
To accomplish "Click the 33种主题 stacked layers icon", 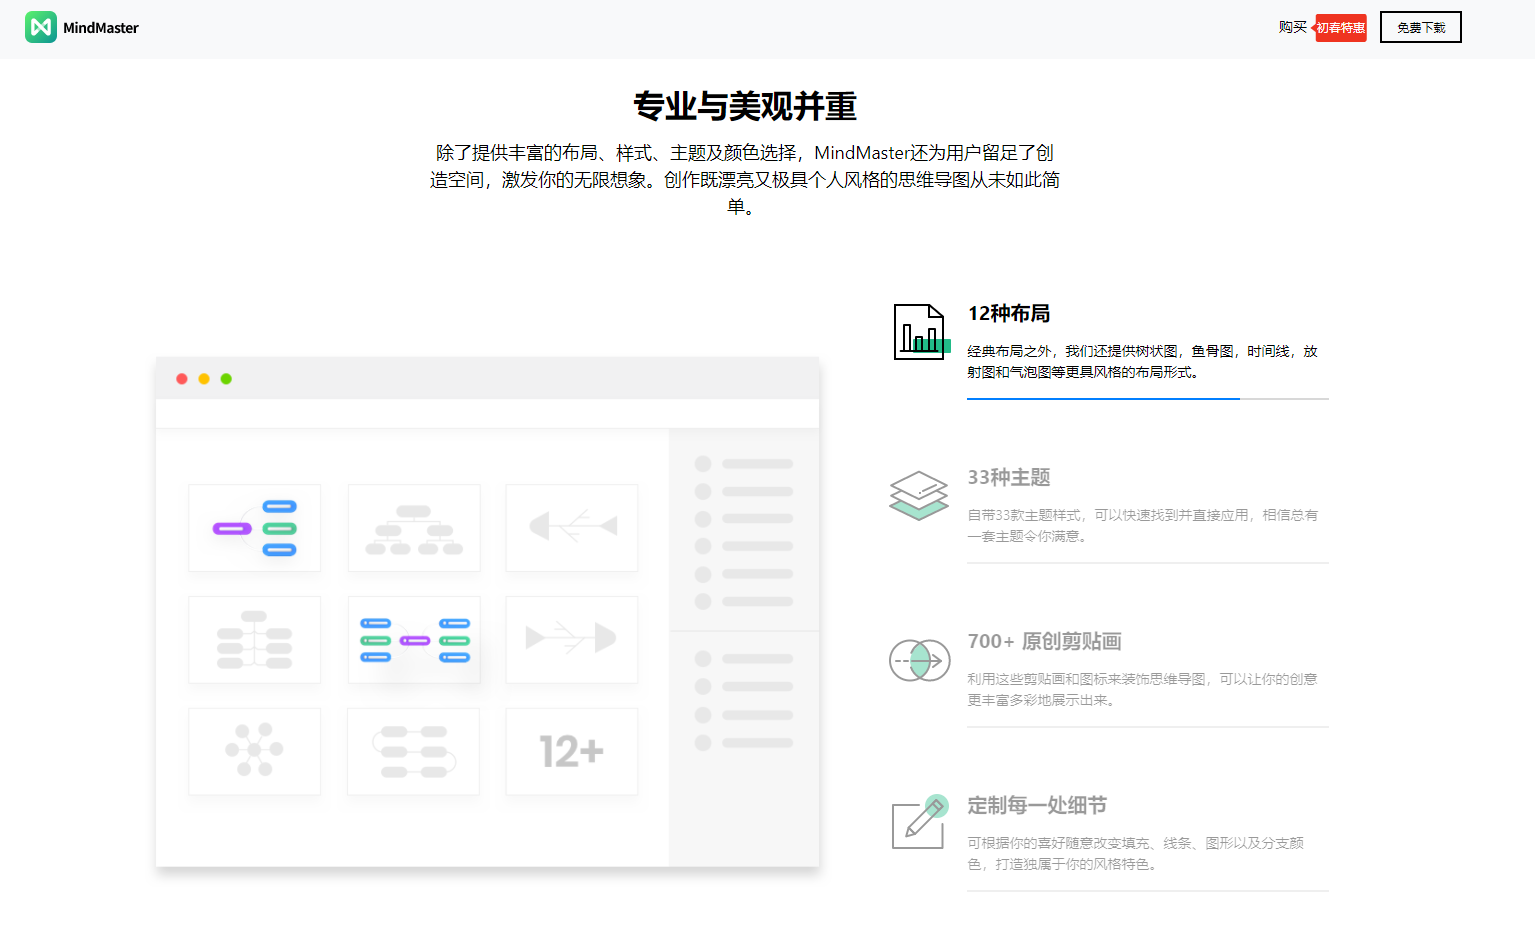I will (x=919, y=495).
